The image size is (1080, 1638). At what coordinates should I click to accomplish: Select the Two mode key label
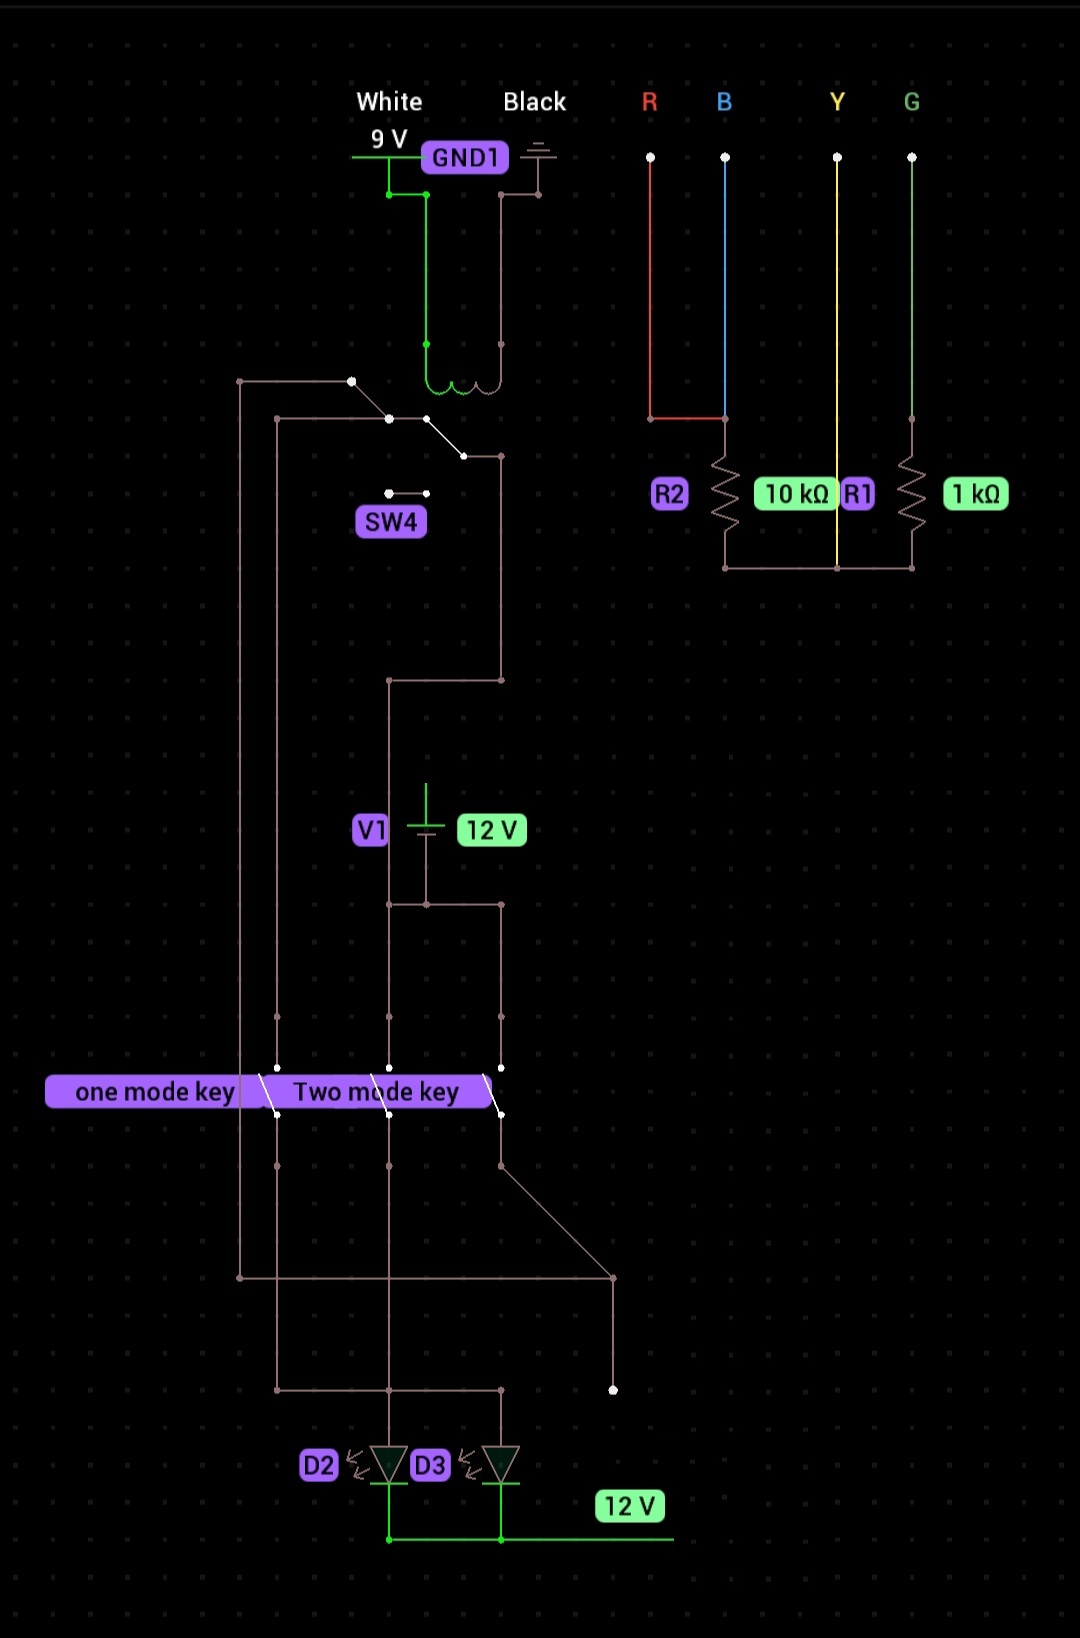pos(376,1092)
